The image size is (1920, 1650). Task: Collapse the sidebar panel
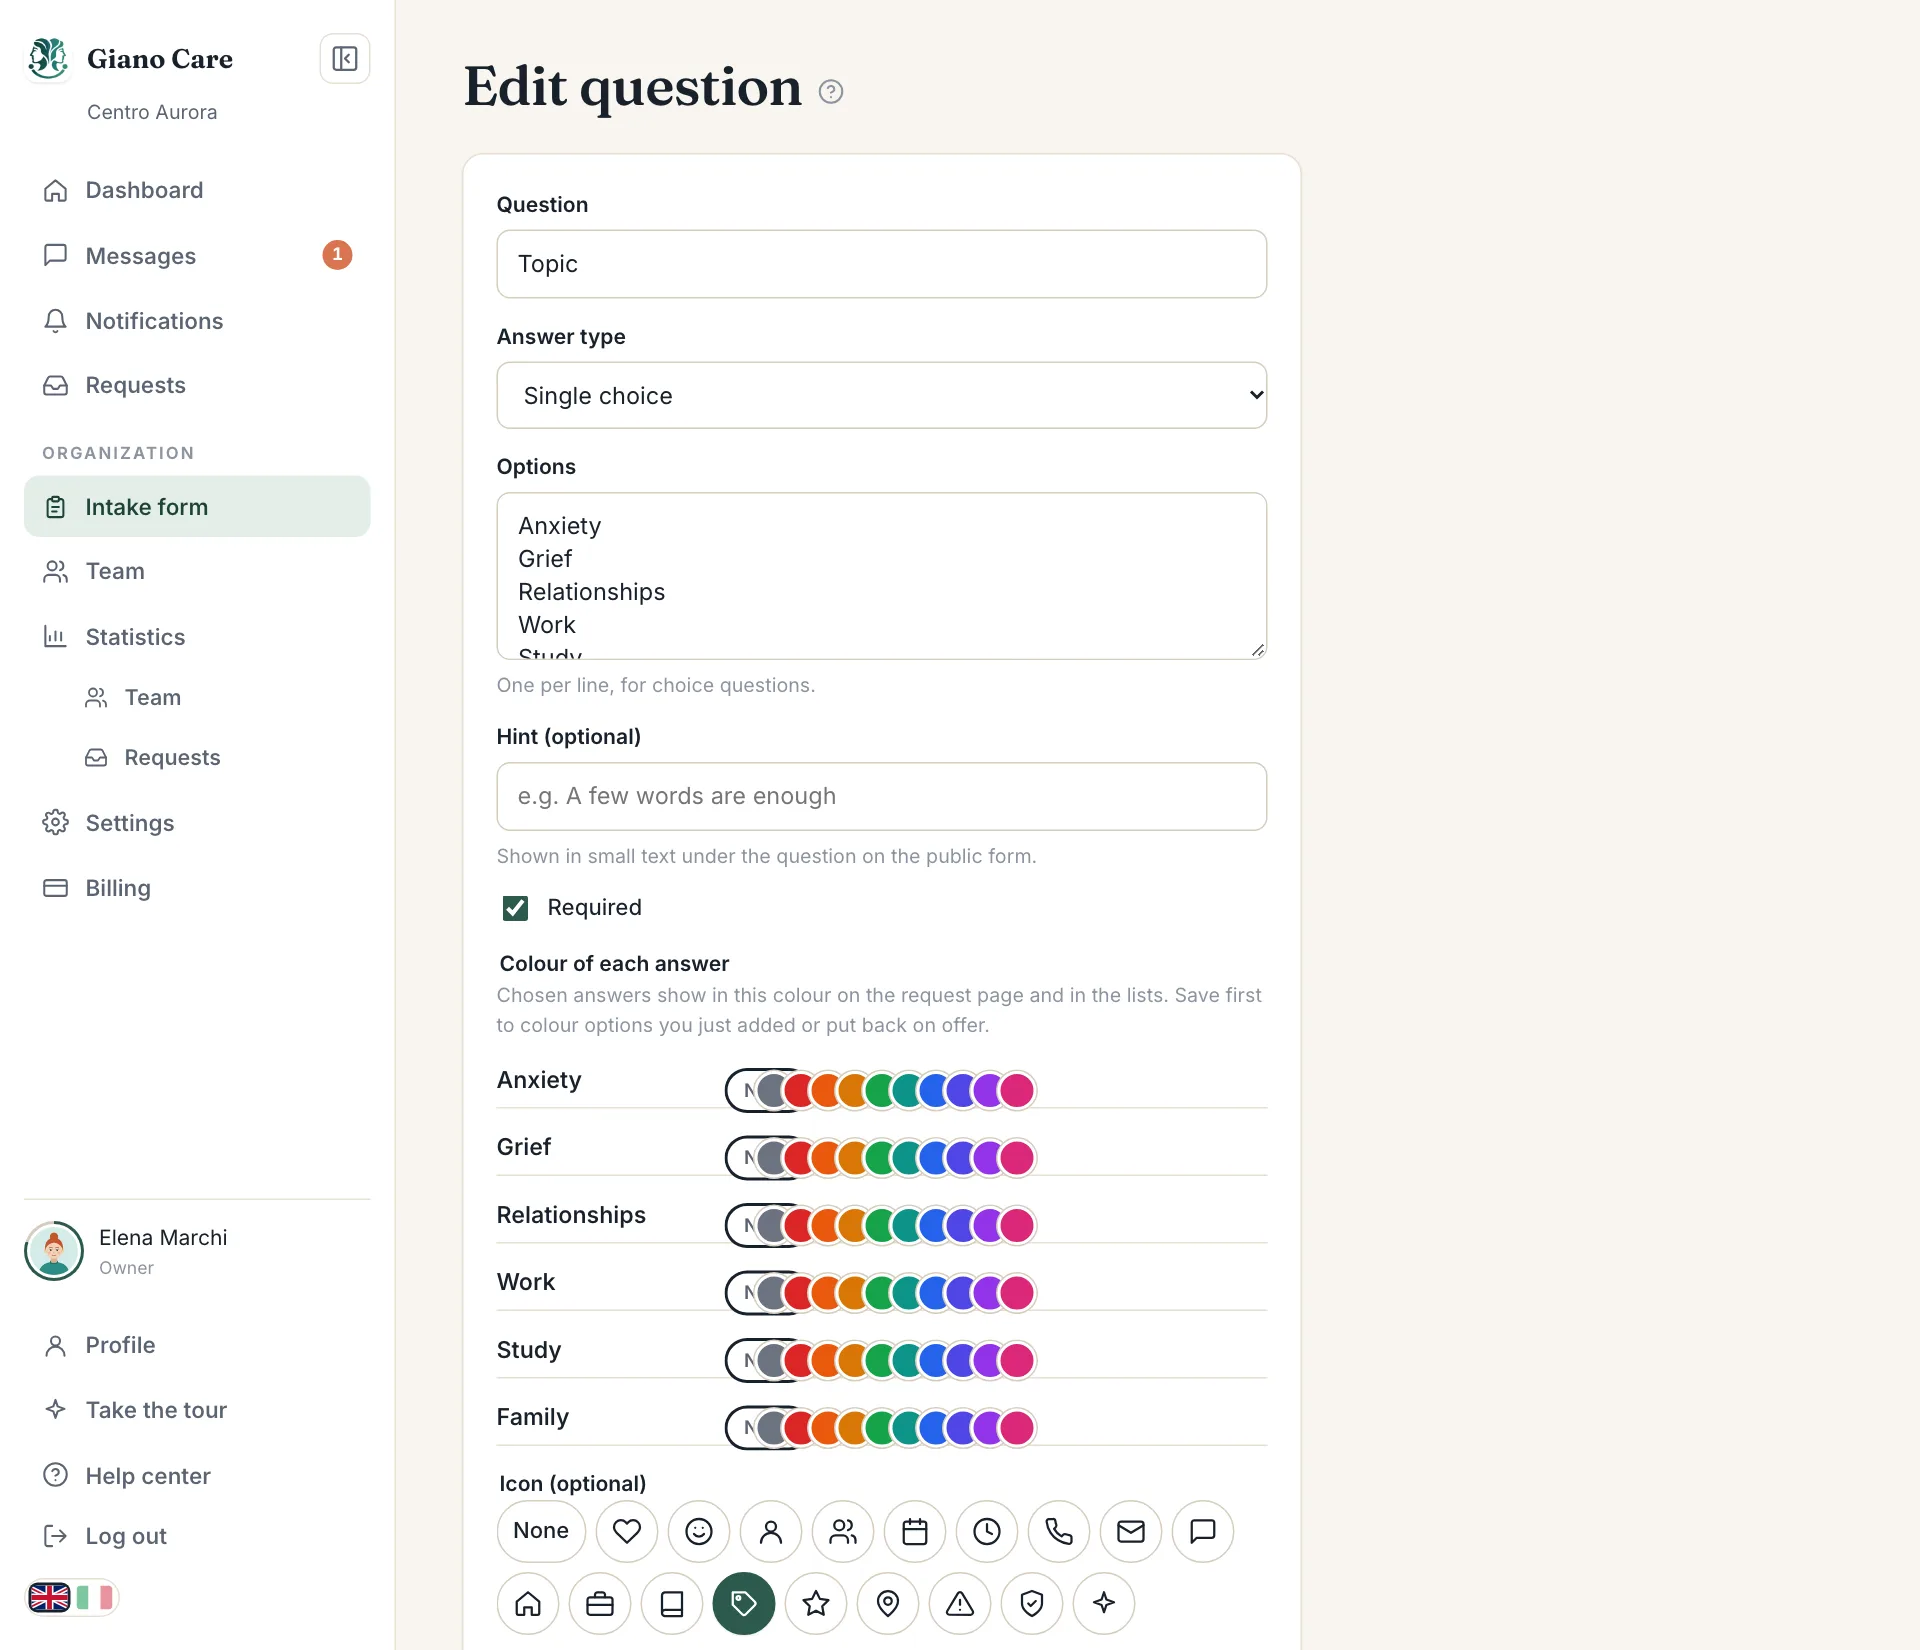(x=345, y=59)
